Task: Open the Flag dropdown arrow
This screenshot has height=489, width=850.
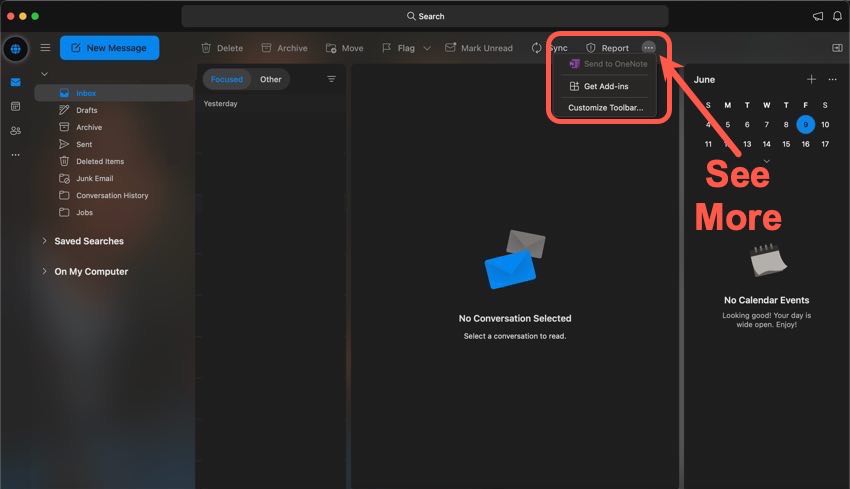Action: pyautogui.click(x=427, y=48)
